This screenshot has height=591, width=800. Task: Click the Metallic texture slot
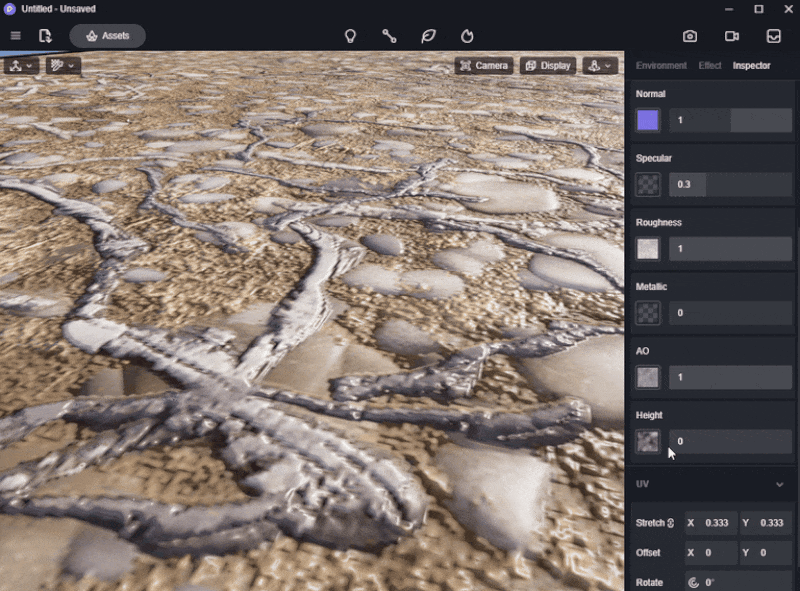[648, 313]
